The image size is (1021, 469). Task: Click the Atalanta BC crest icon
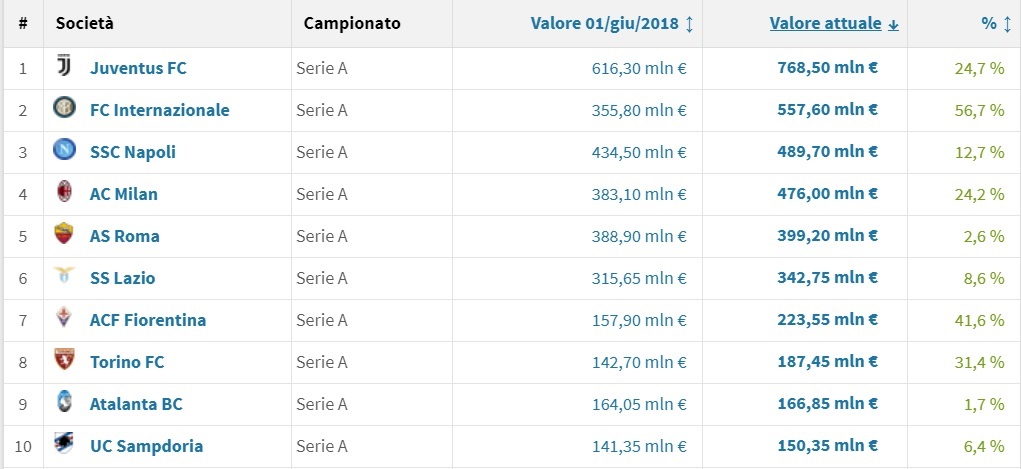pos(65,404)
